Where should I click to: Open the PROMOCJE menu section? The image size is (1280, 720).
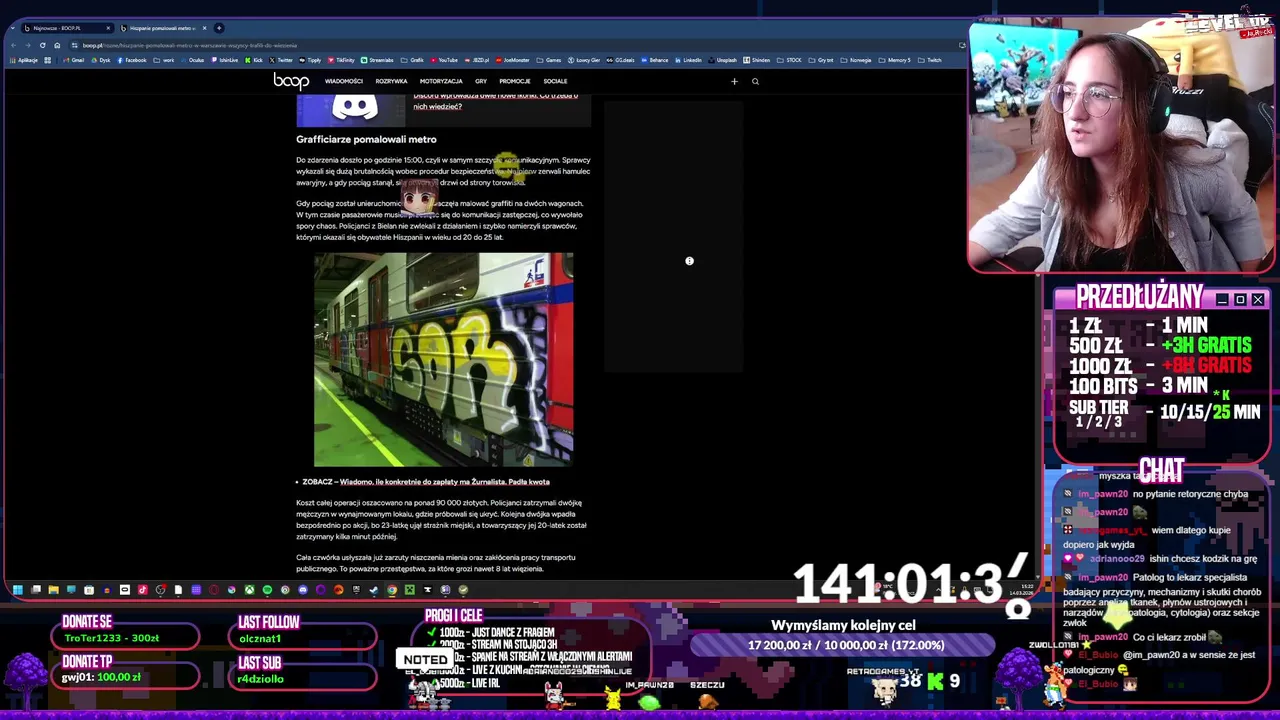(514, 81)
